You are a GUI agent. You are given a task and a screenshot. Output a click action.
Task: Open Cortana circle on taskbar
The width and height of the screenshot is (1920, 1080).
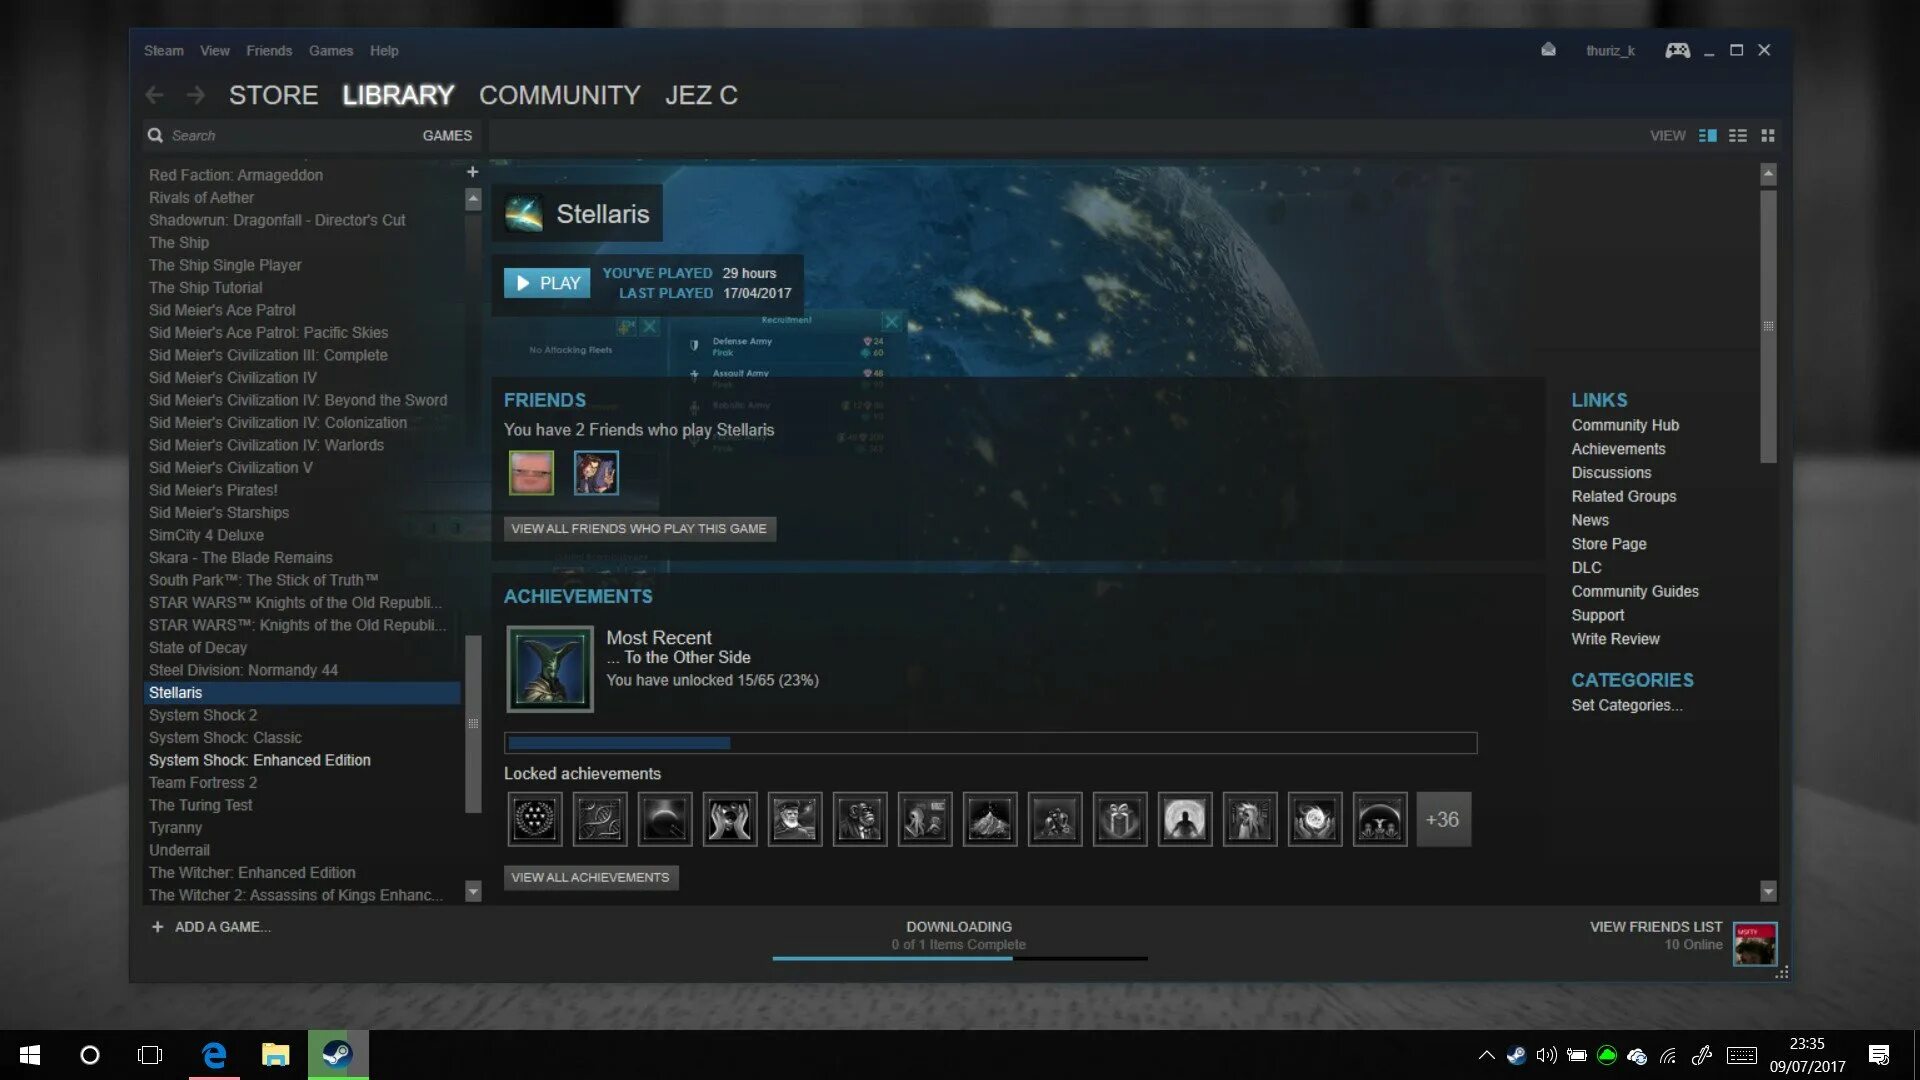(x=90, y=1055)
